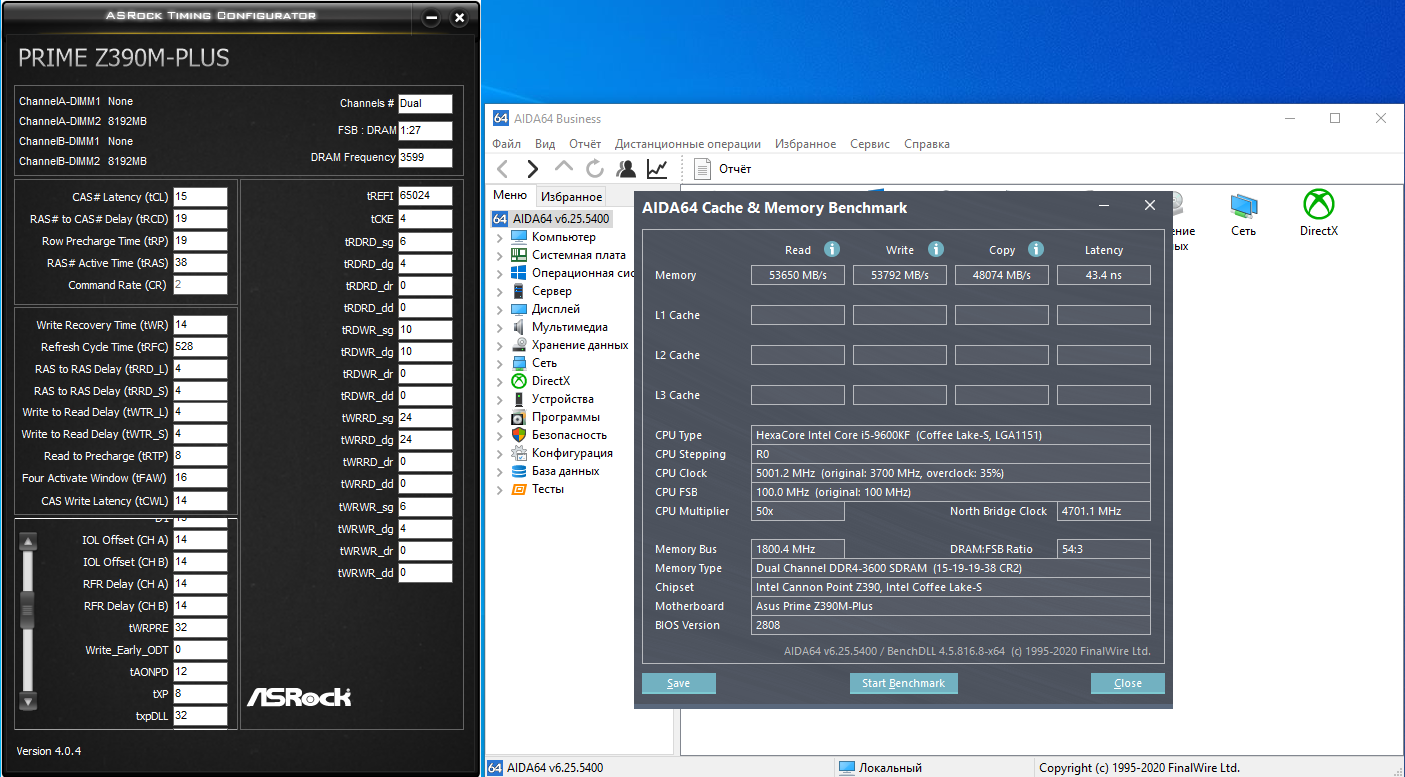Go back using AIDA64 toolbar back arrow
Screen dimensions: 1405x777
click(503, 169)
